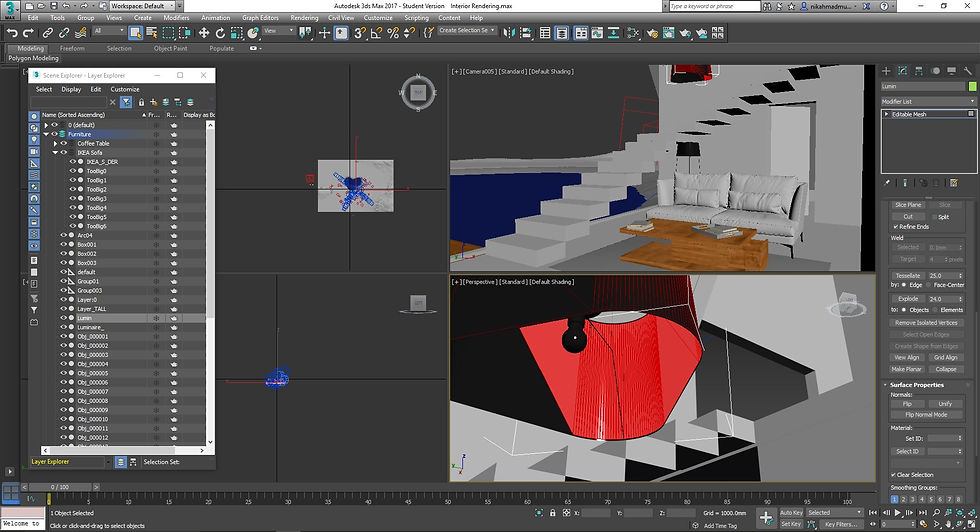The height and width of the screenshot is (532, 980).
Task: Click Remove Isolated Vertices button
Action: [x=926, y=323]
